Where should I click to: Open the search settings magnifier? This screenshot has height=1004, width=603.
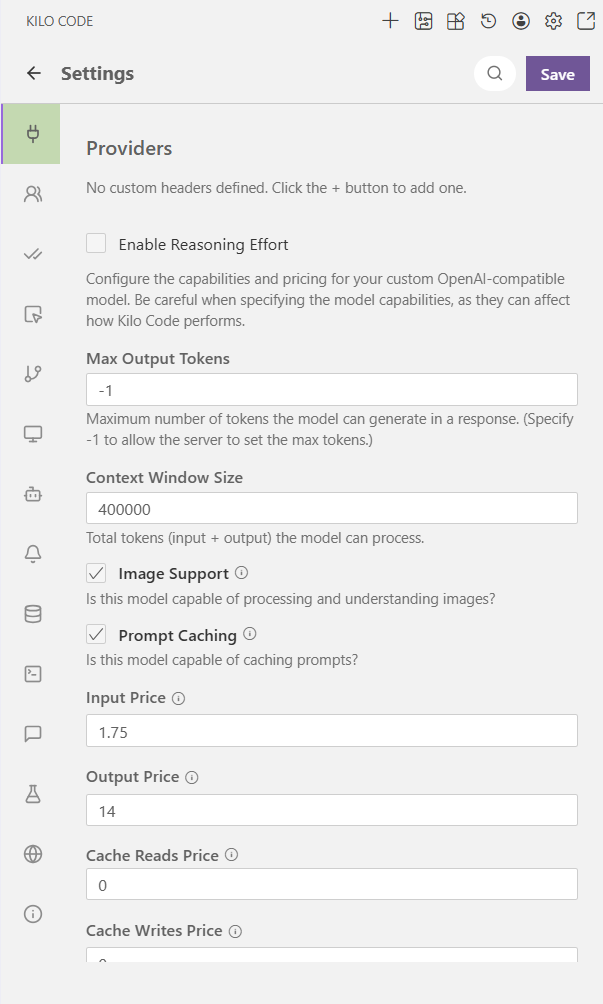(x=494, y=73)
